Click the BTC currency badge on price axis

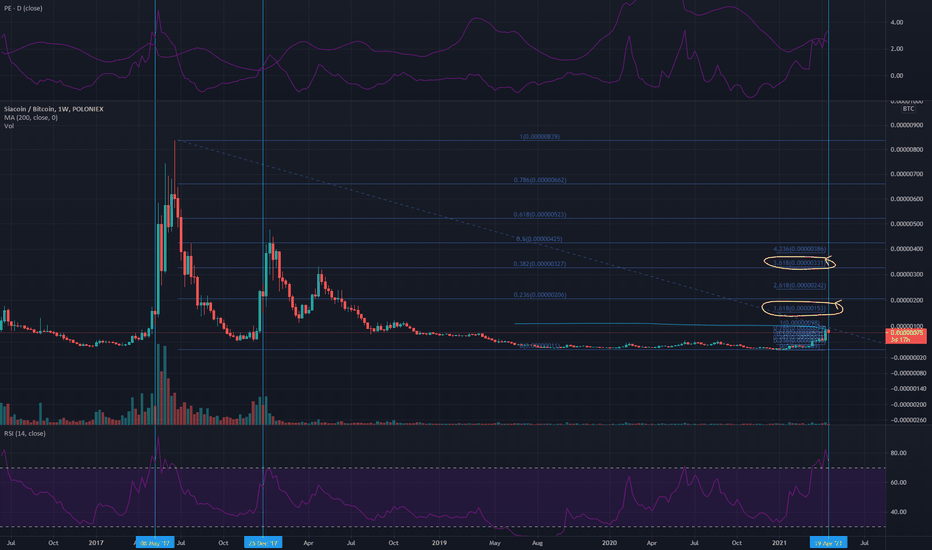click(x=908, y=109)
